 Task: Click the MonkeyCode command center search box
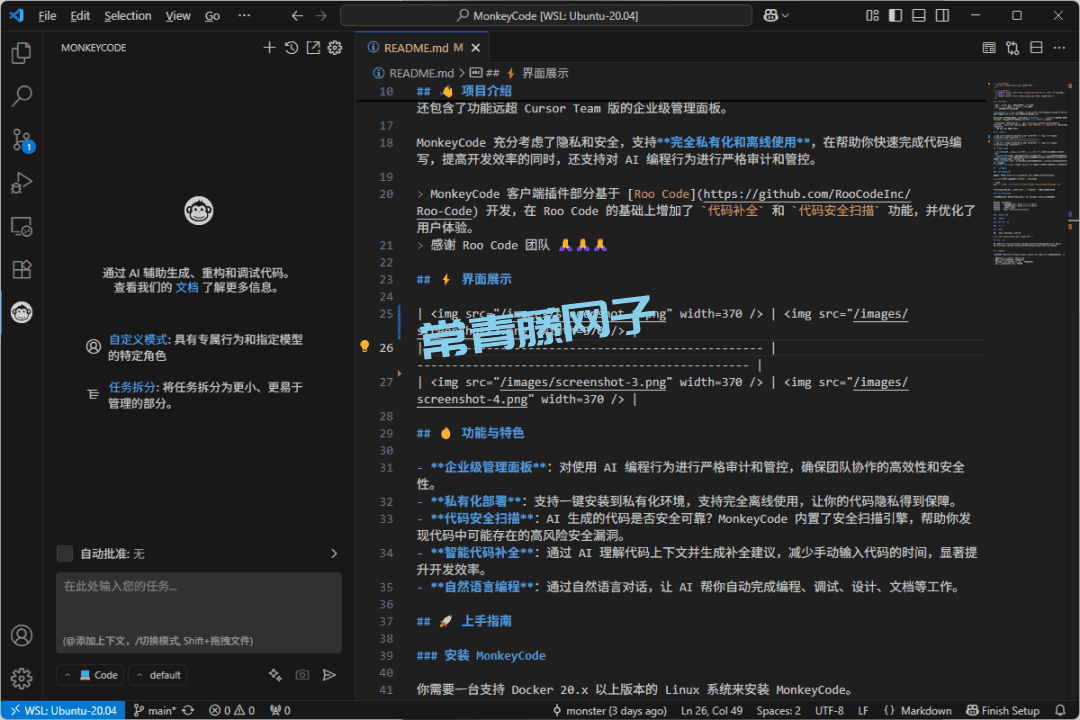[x=546, y=15]
